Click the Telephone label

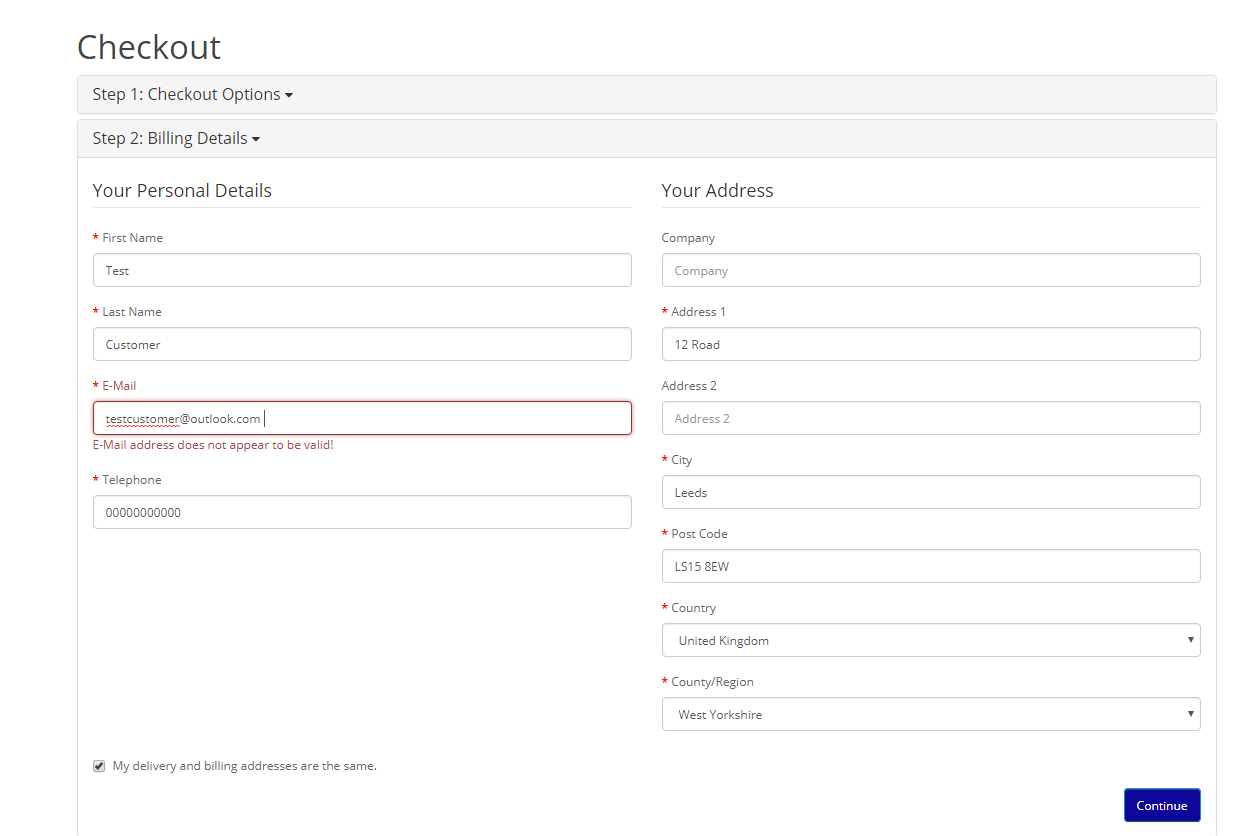point(131,480)
